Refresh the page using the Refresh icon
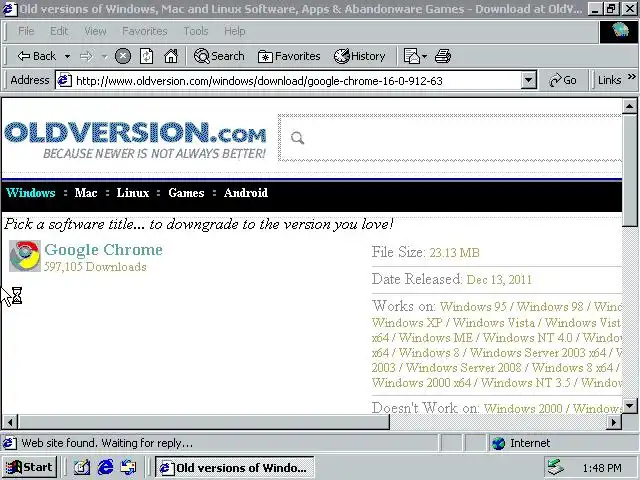640x480 pixels. pos(147,56)
